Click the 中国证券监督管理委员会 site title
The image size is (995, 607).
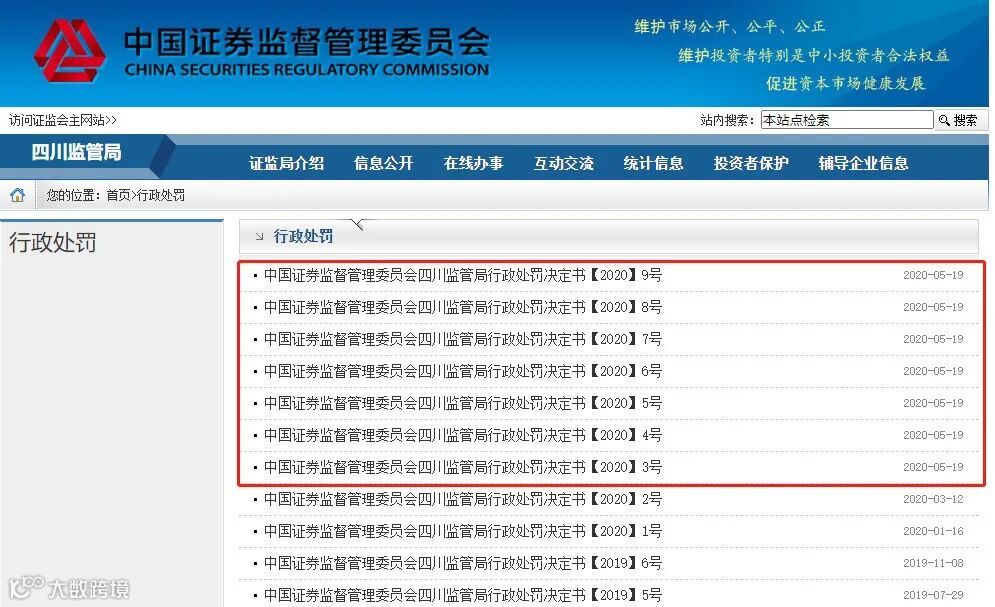306,42
